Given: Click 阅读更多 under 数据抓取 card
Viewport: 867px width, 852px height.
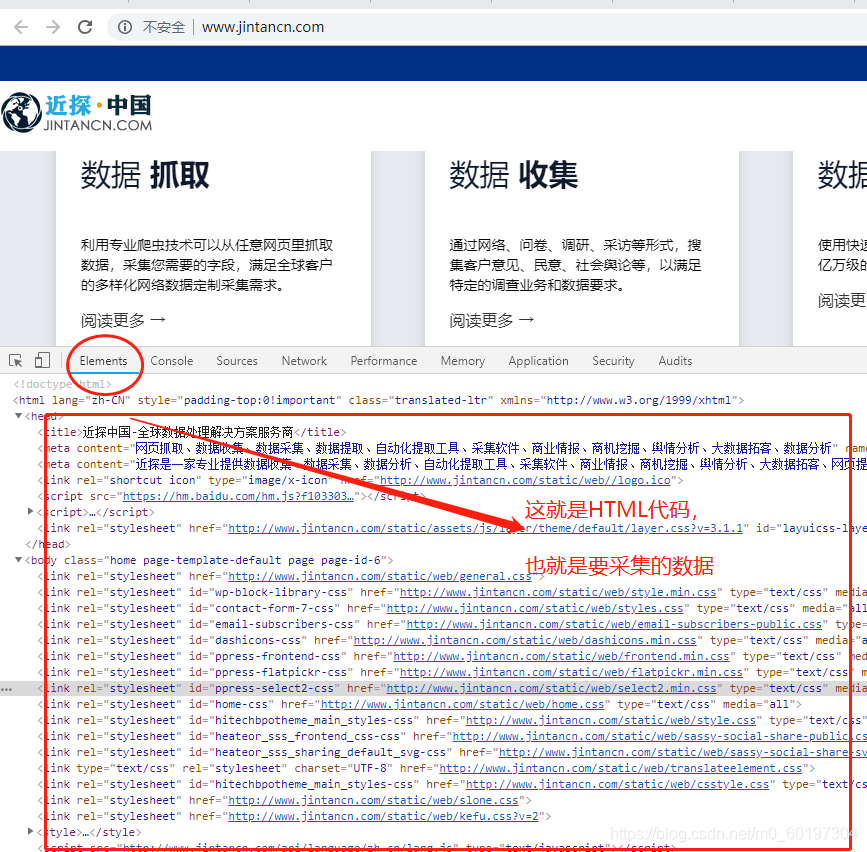Looking at the screenshot, I should click(123, 320).
